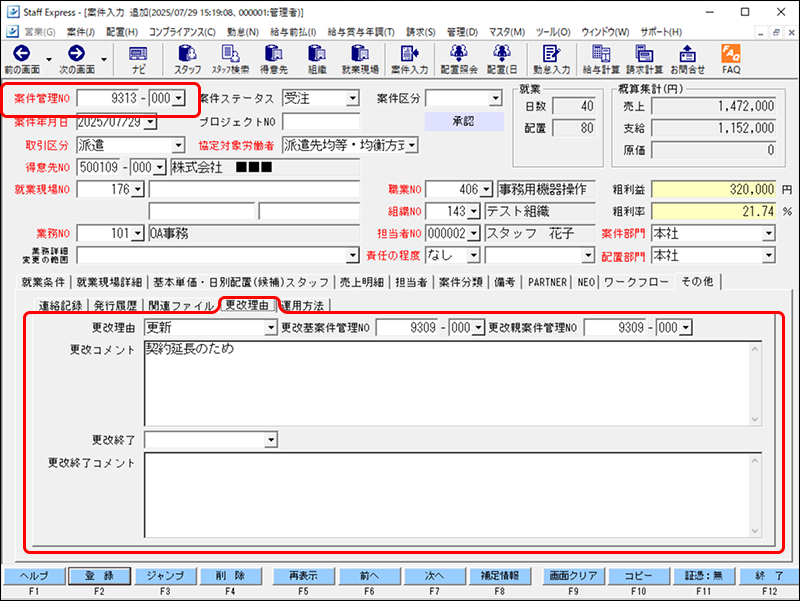The image size is (800, 601).
Task: Open the 責任の程度 dropdown
Action: (x=474, y=255)
